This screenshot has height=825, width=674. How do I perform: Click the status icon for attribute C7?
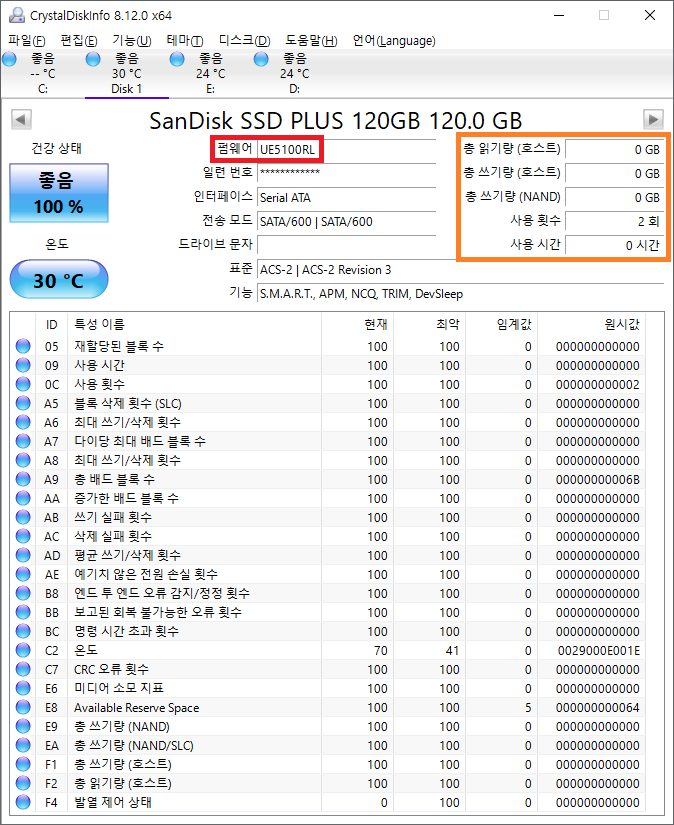point(23,669)
